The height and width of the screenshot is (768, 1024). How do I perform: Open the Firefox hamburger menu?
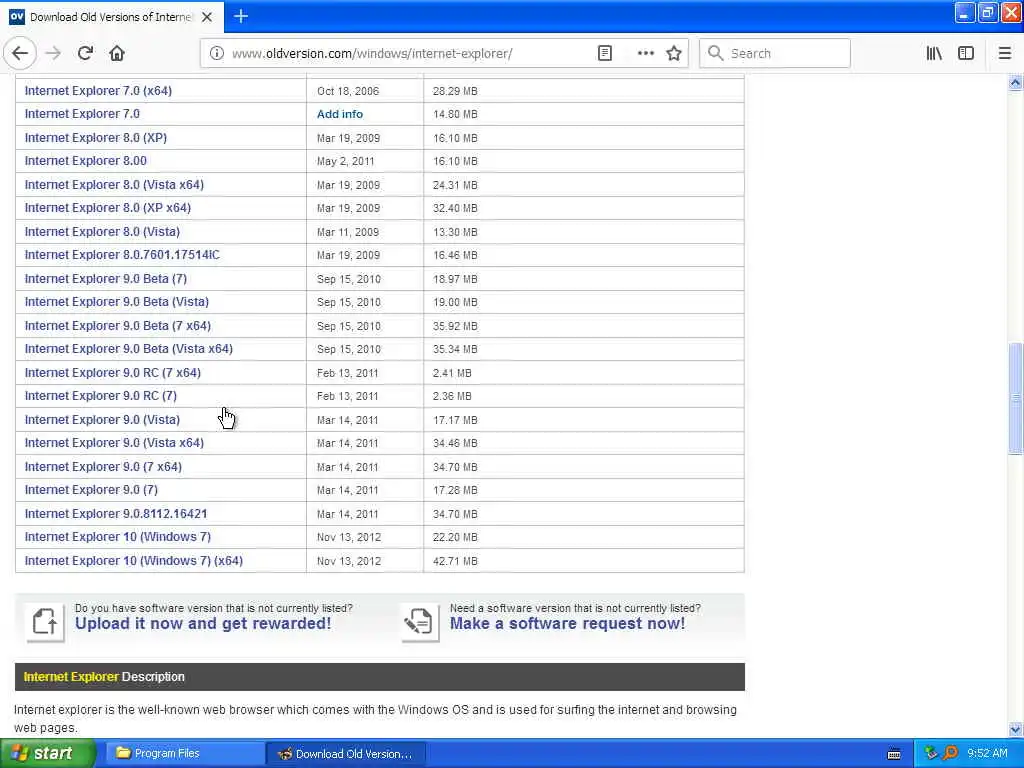coord(1005,54)
